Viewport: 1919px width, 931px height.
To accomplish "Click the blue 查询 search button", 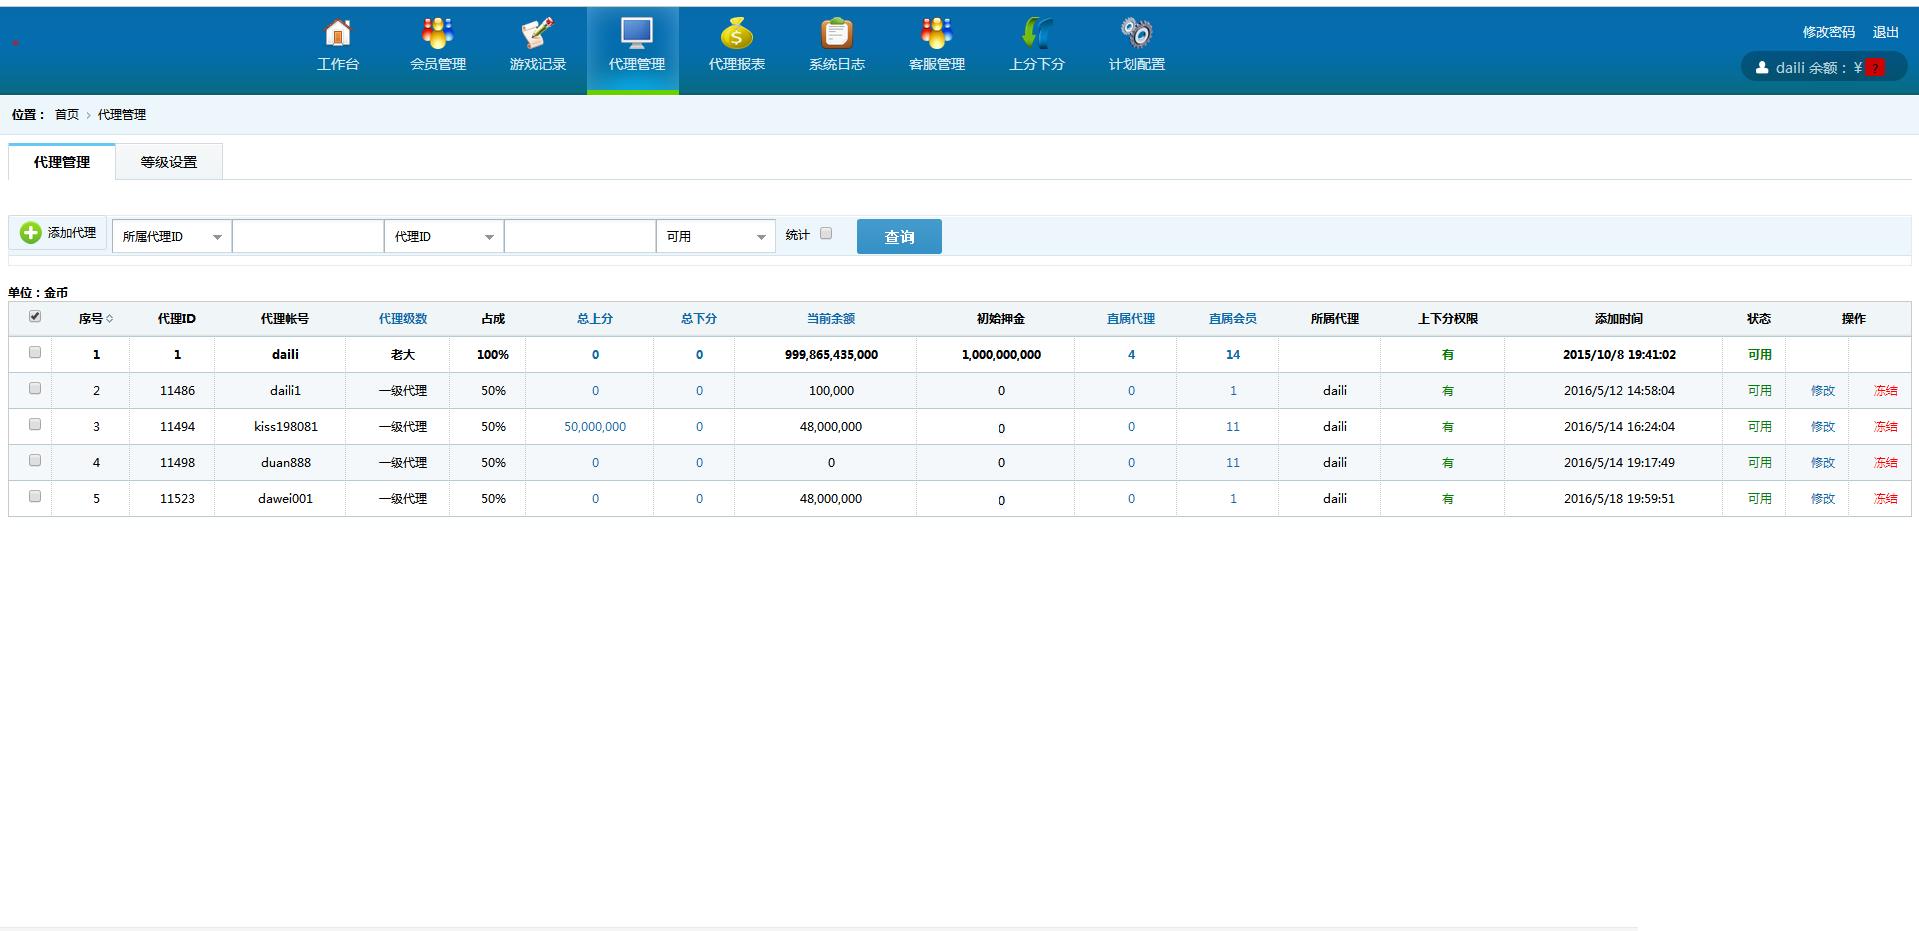I will pos(899,237).
